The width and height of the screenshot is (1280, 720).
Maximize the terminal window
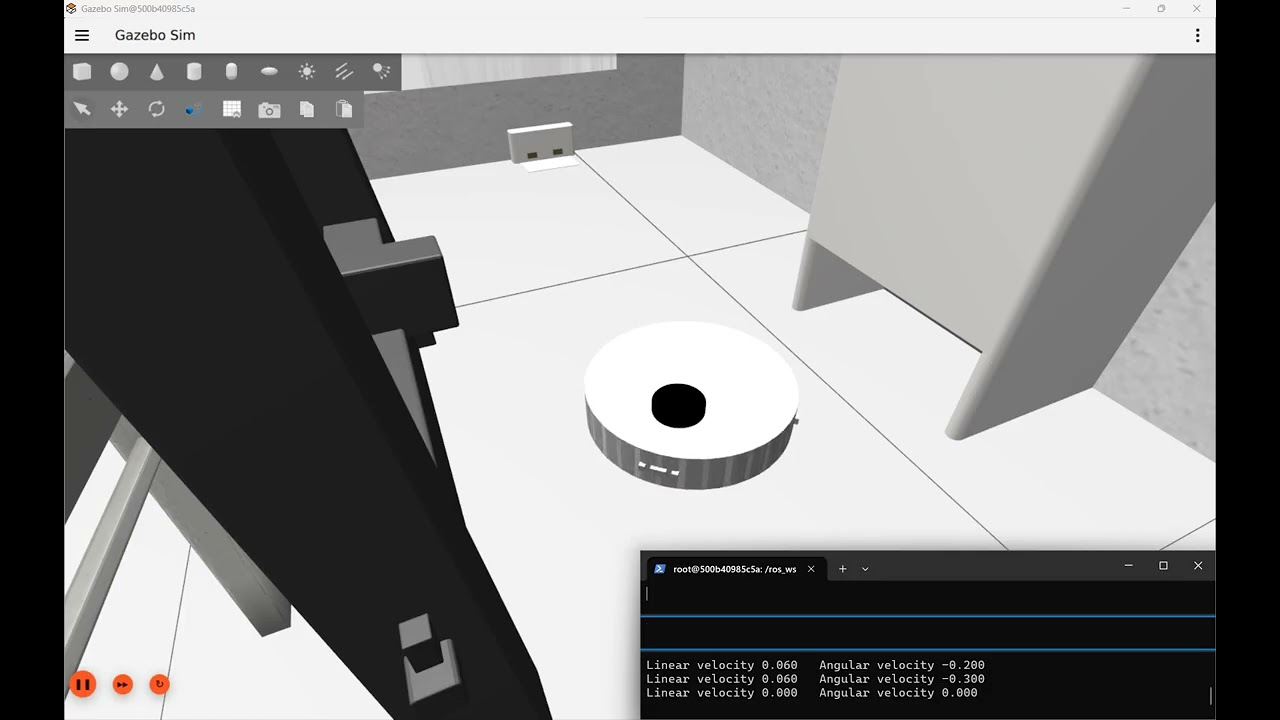click(1163, 566)
